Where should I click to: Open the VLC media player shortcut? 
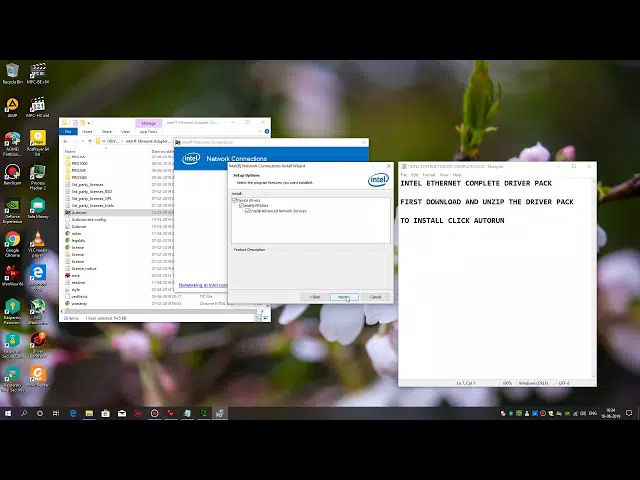38,244
